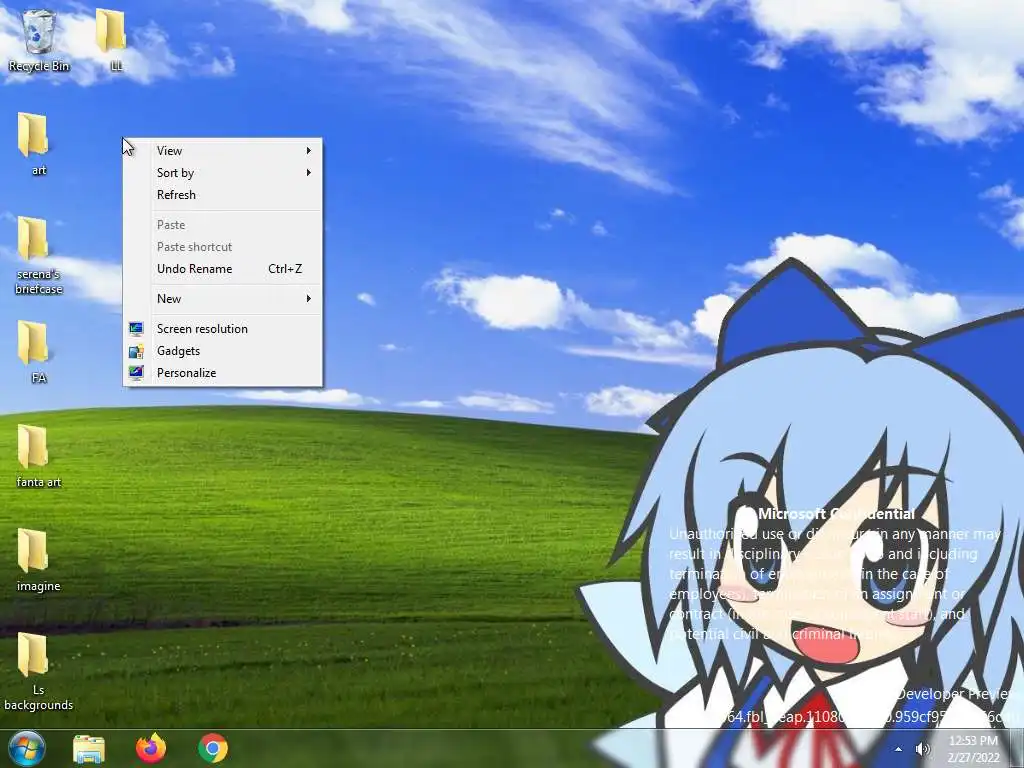1024x768 pixels.
Task: Select the fanta art folder
Action: click(38, 456)
